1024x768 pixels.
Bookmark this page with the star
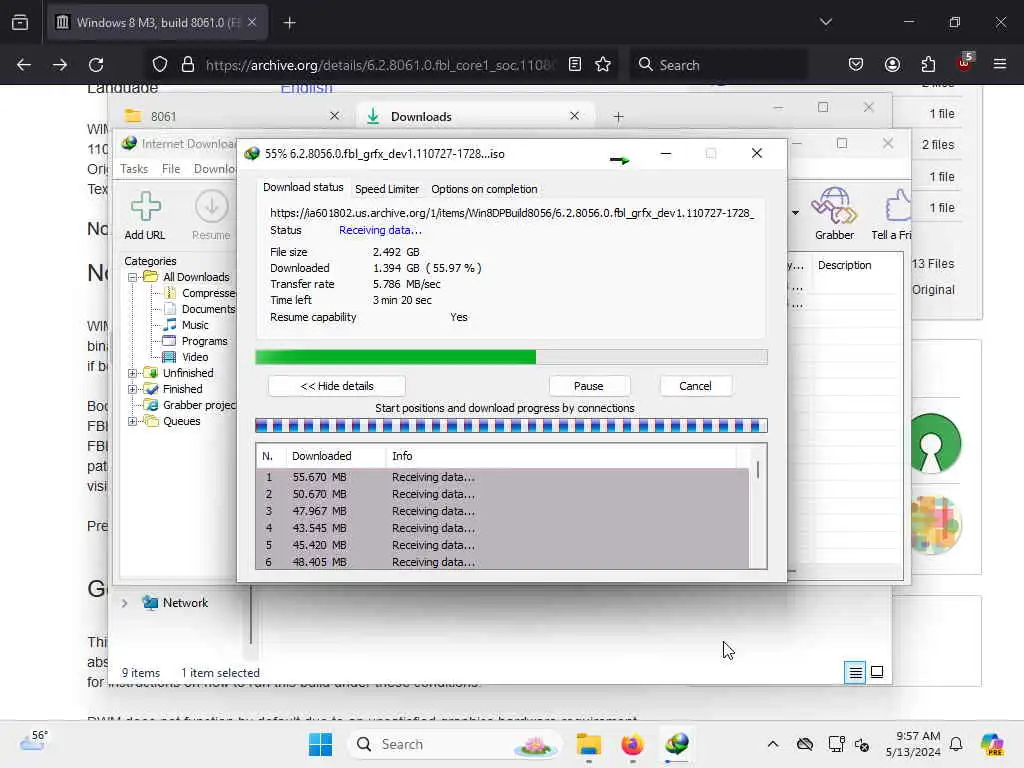point(603,64)
